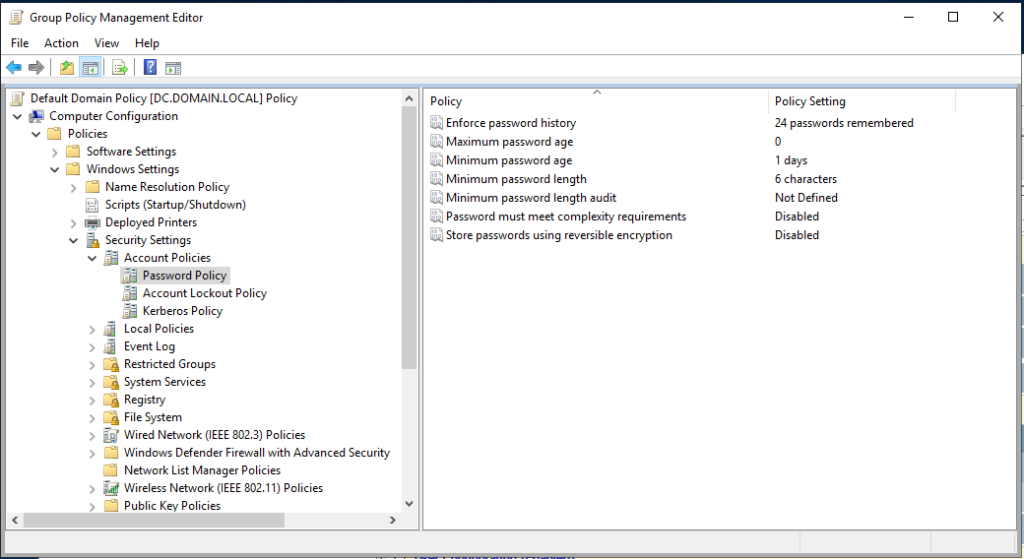Select the File System tree item
The image size is (1024, 559).
[153, 417]
